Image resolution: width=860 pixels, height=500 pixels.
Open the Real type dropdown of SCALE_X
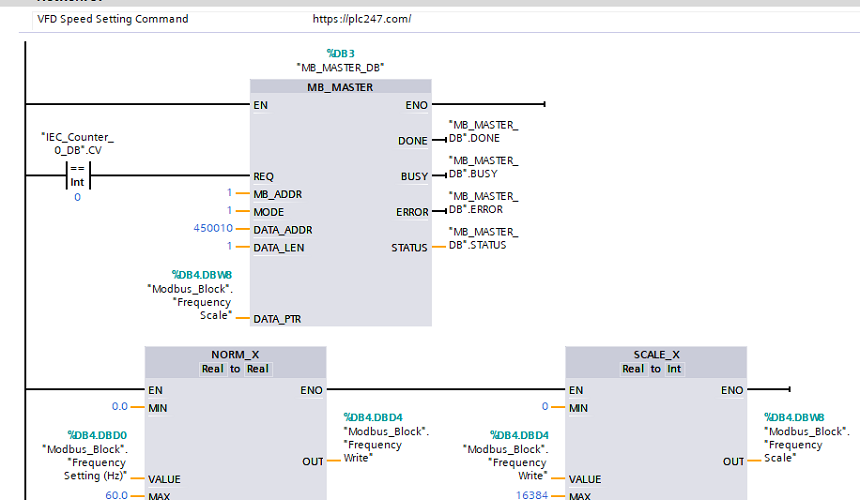(633, 369)
